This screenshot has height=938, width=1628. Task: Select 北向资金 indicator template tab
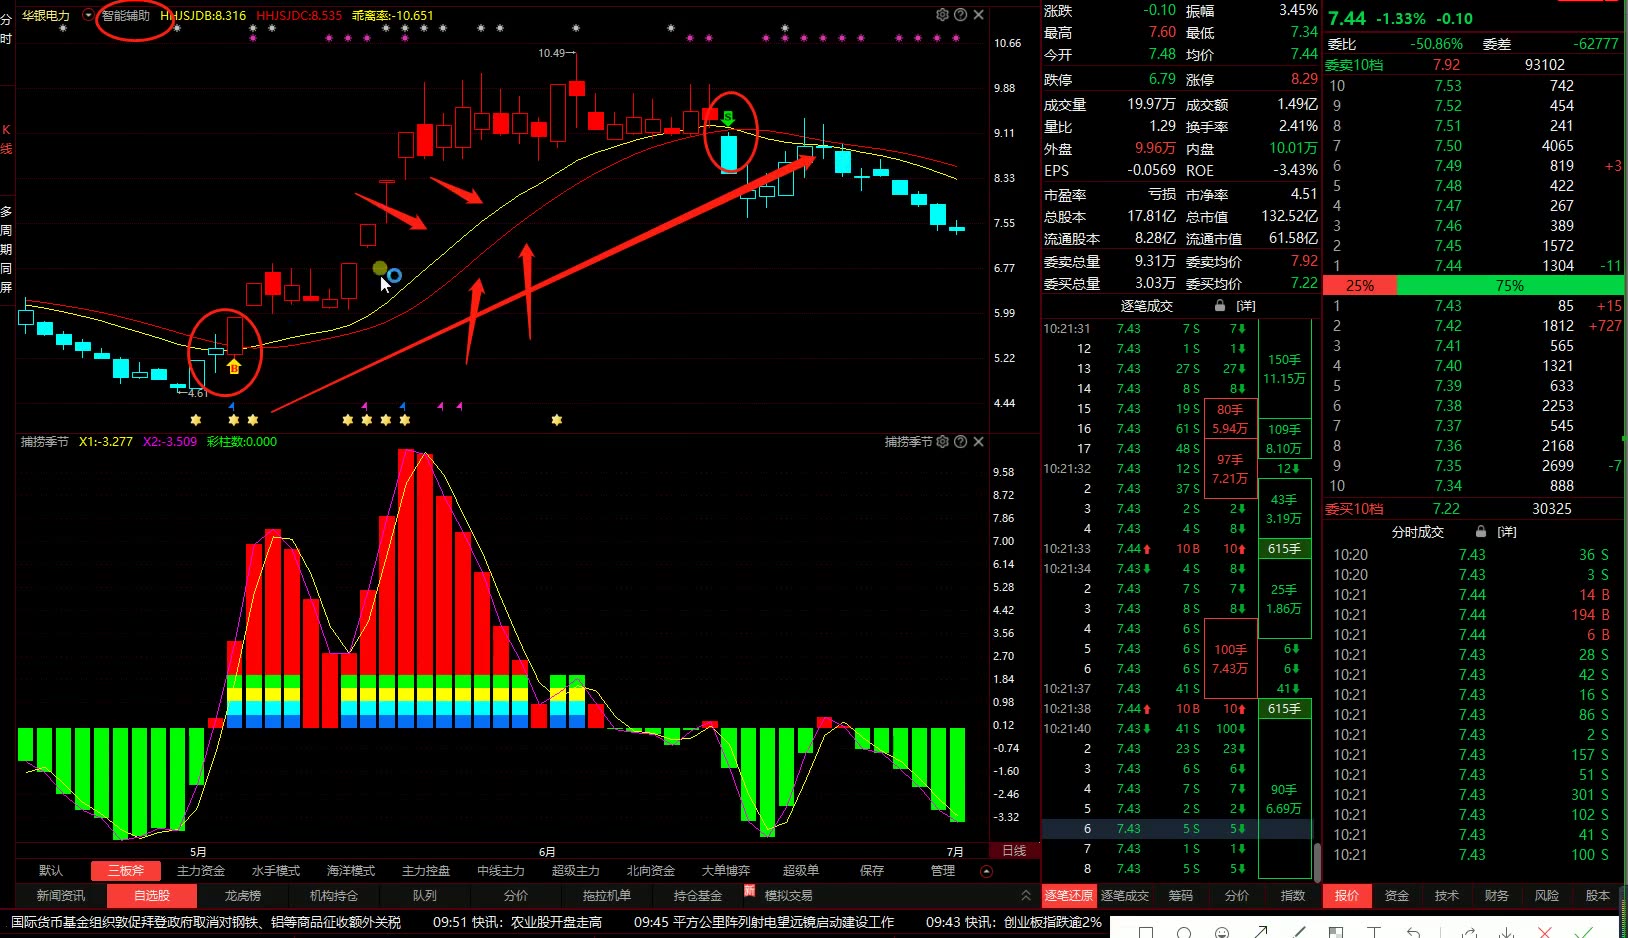[651, 871]
